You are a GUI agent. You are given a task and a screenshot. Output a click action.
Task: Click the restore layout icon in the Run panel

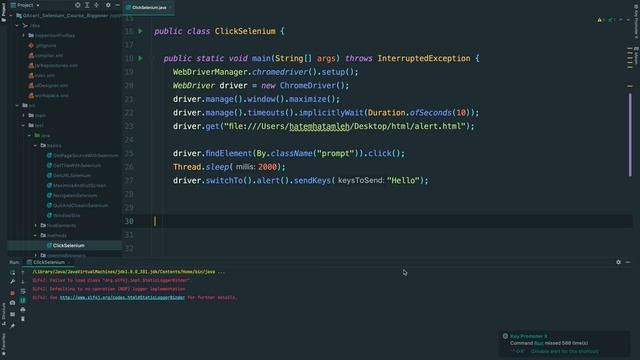click(x=13, y=314)
